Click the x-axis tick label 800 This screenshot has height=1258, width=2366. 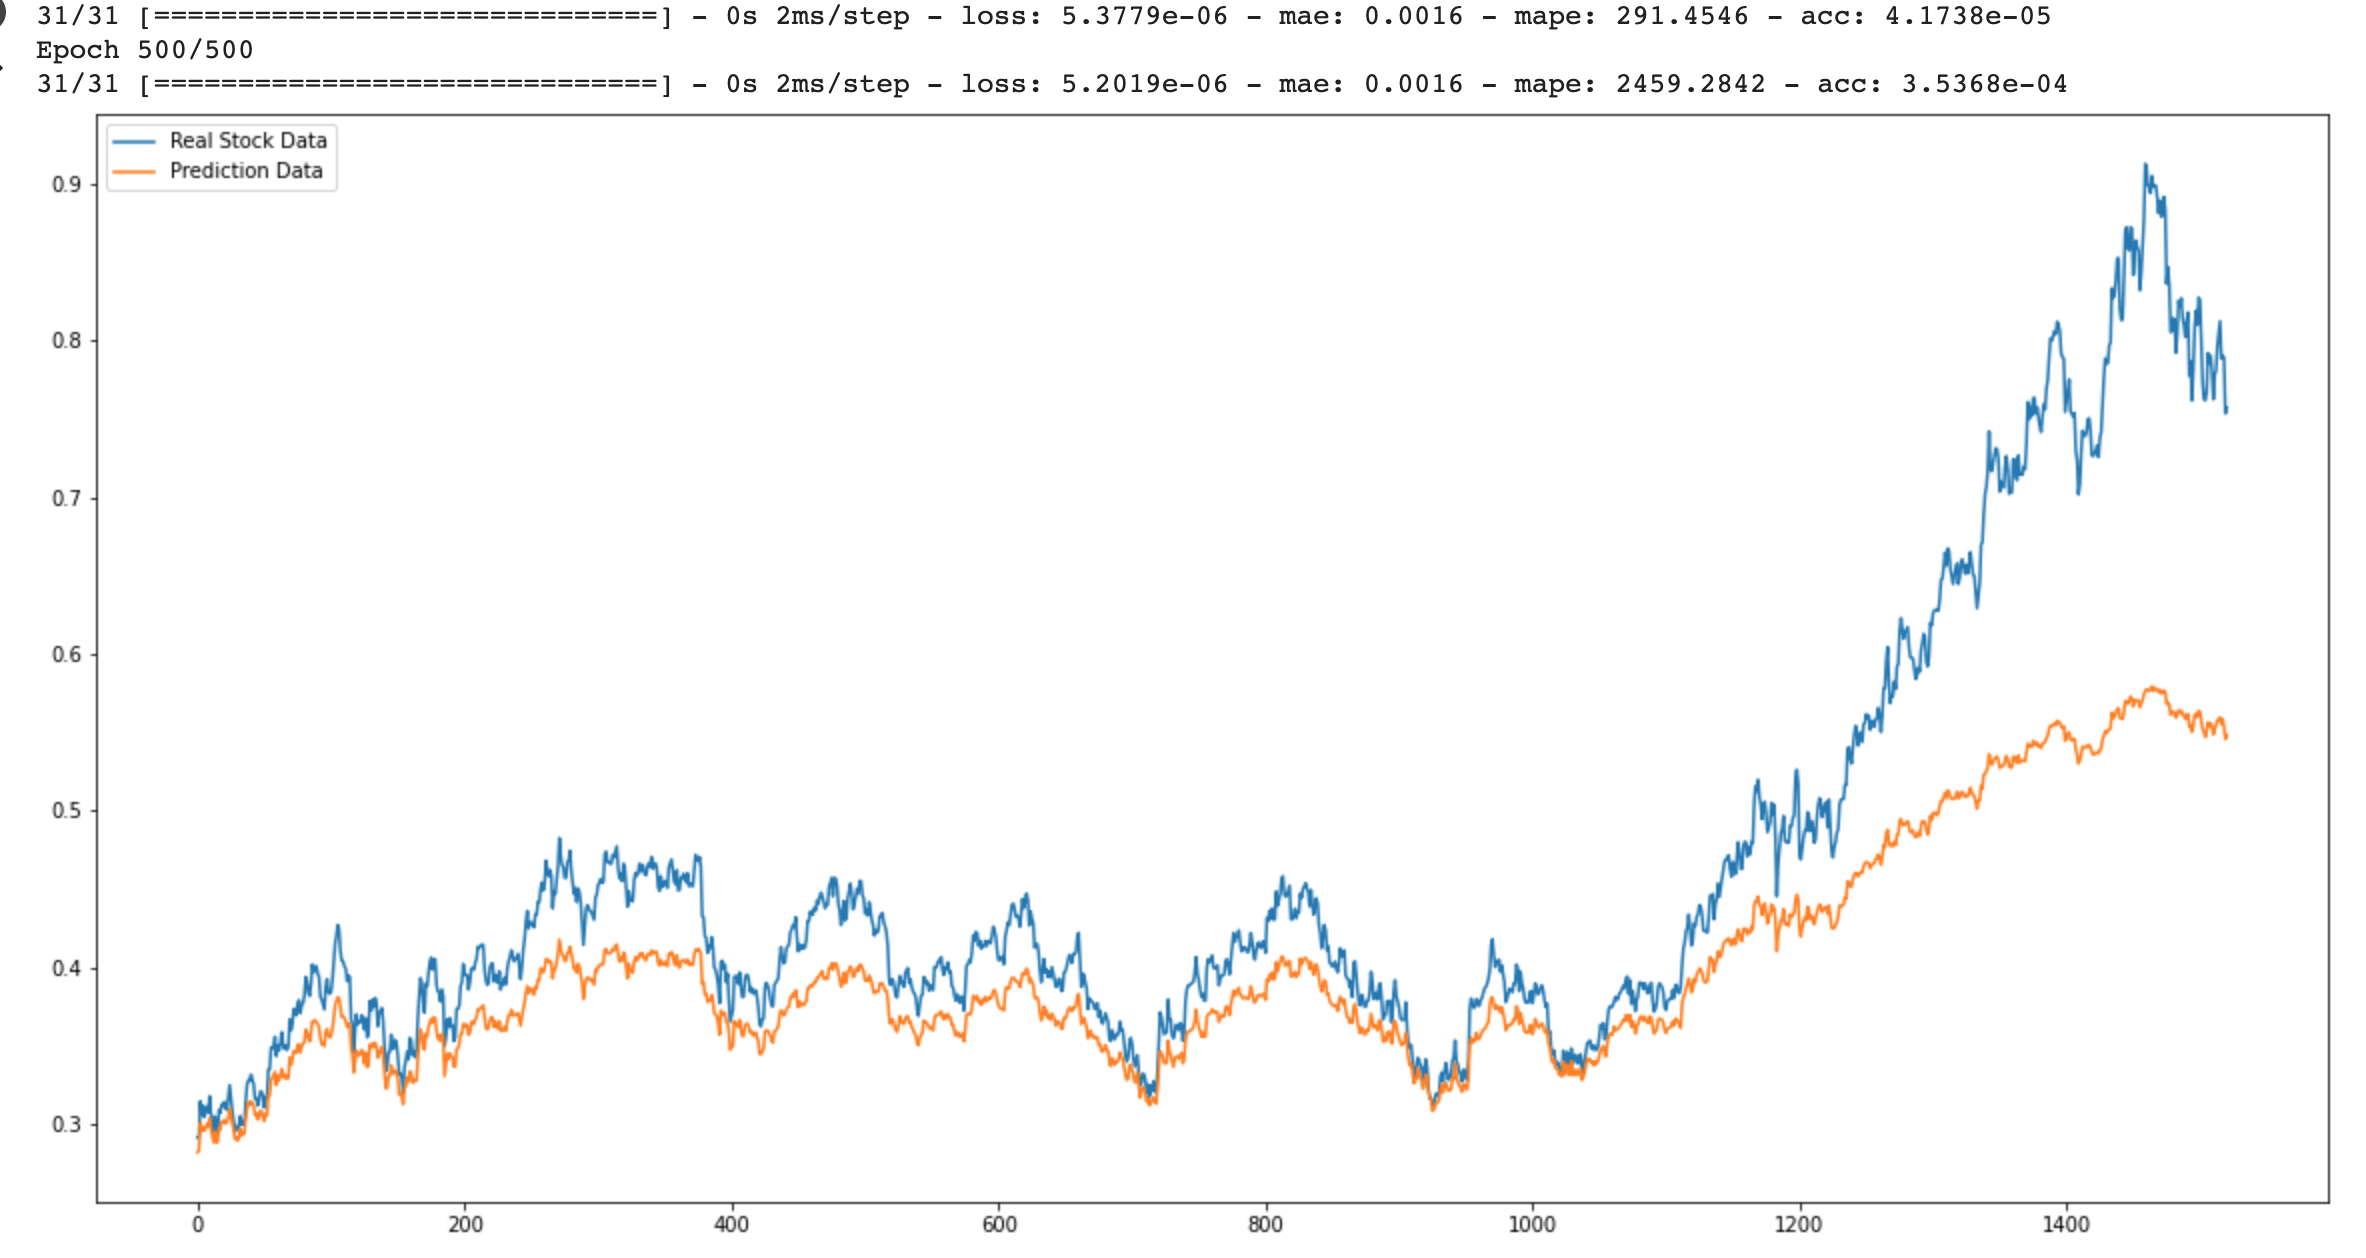pos(1265,1225)
